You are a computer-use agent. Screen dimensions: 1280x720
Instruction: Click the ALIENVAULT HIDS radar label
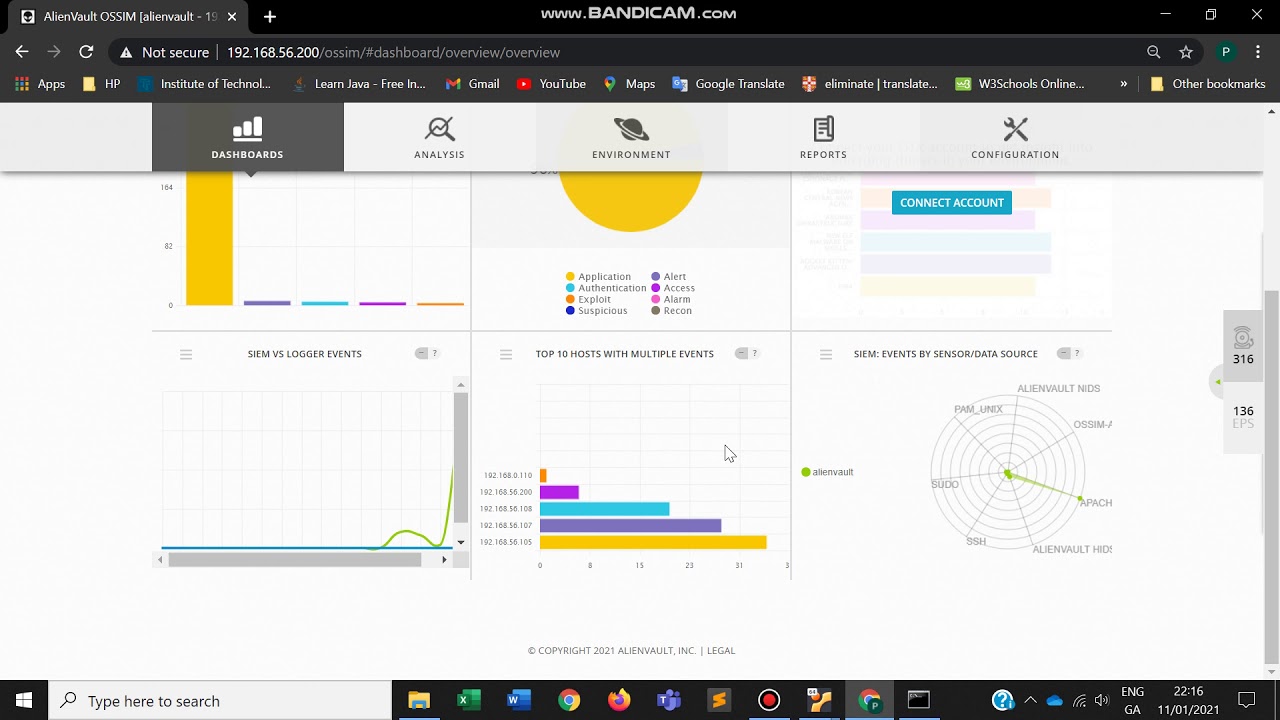pyautogui.click(x=1072, y=549)
